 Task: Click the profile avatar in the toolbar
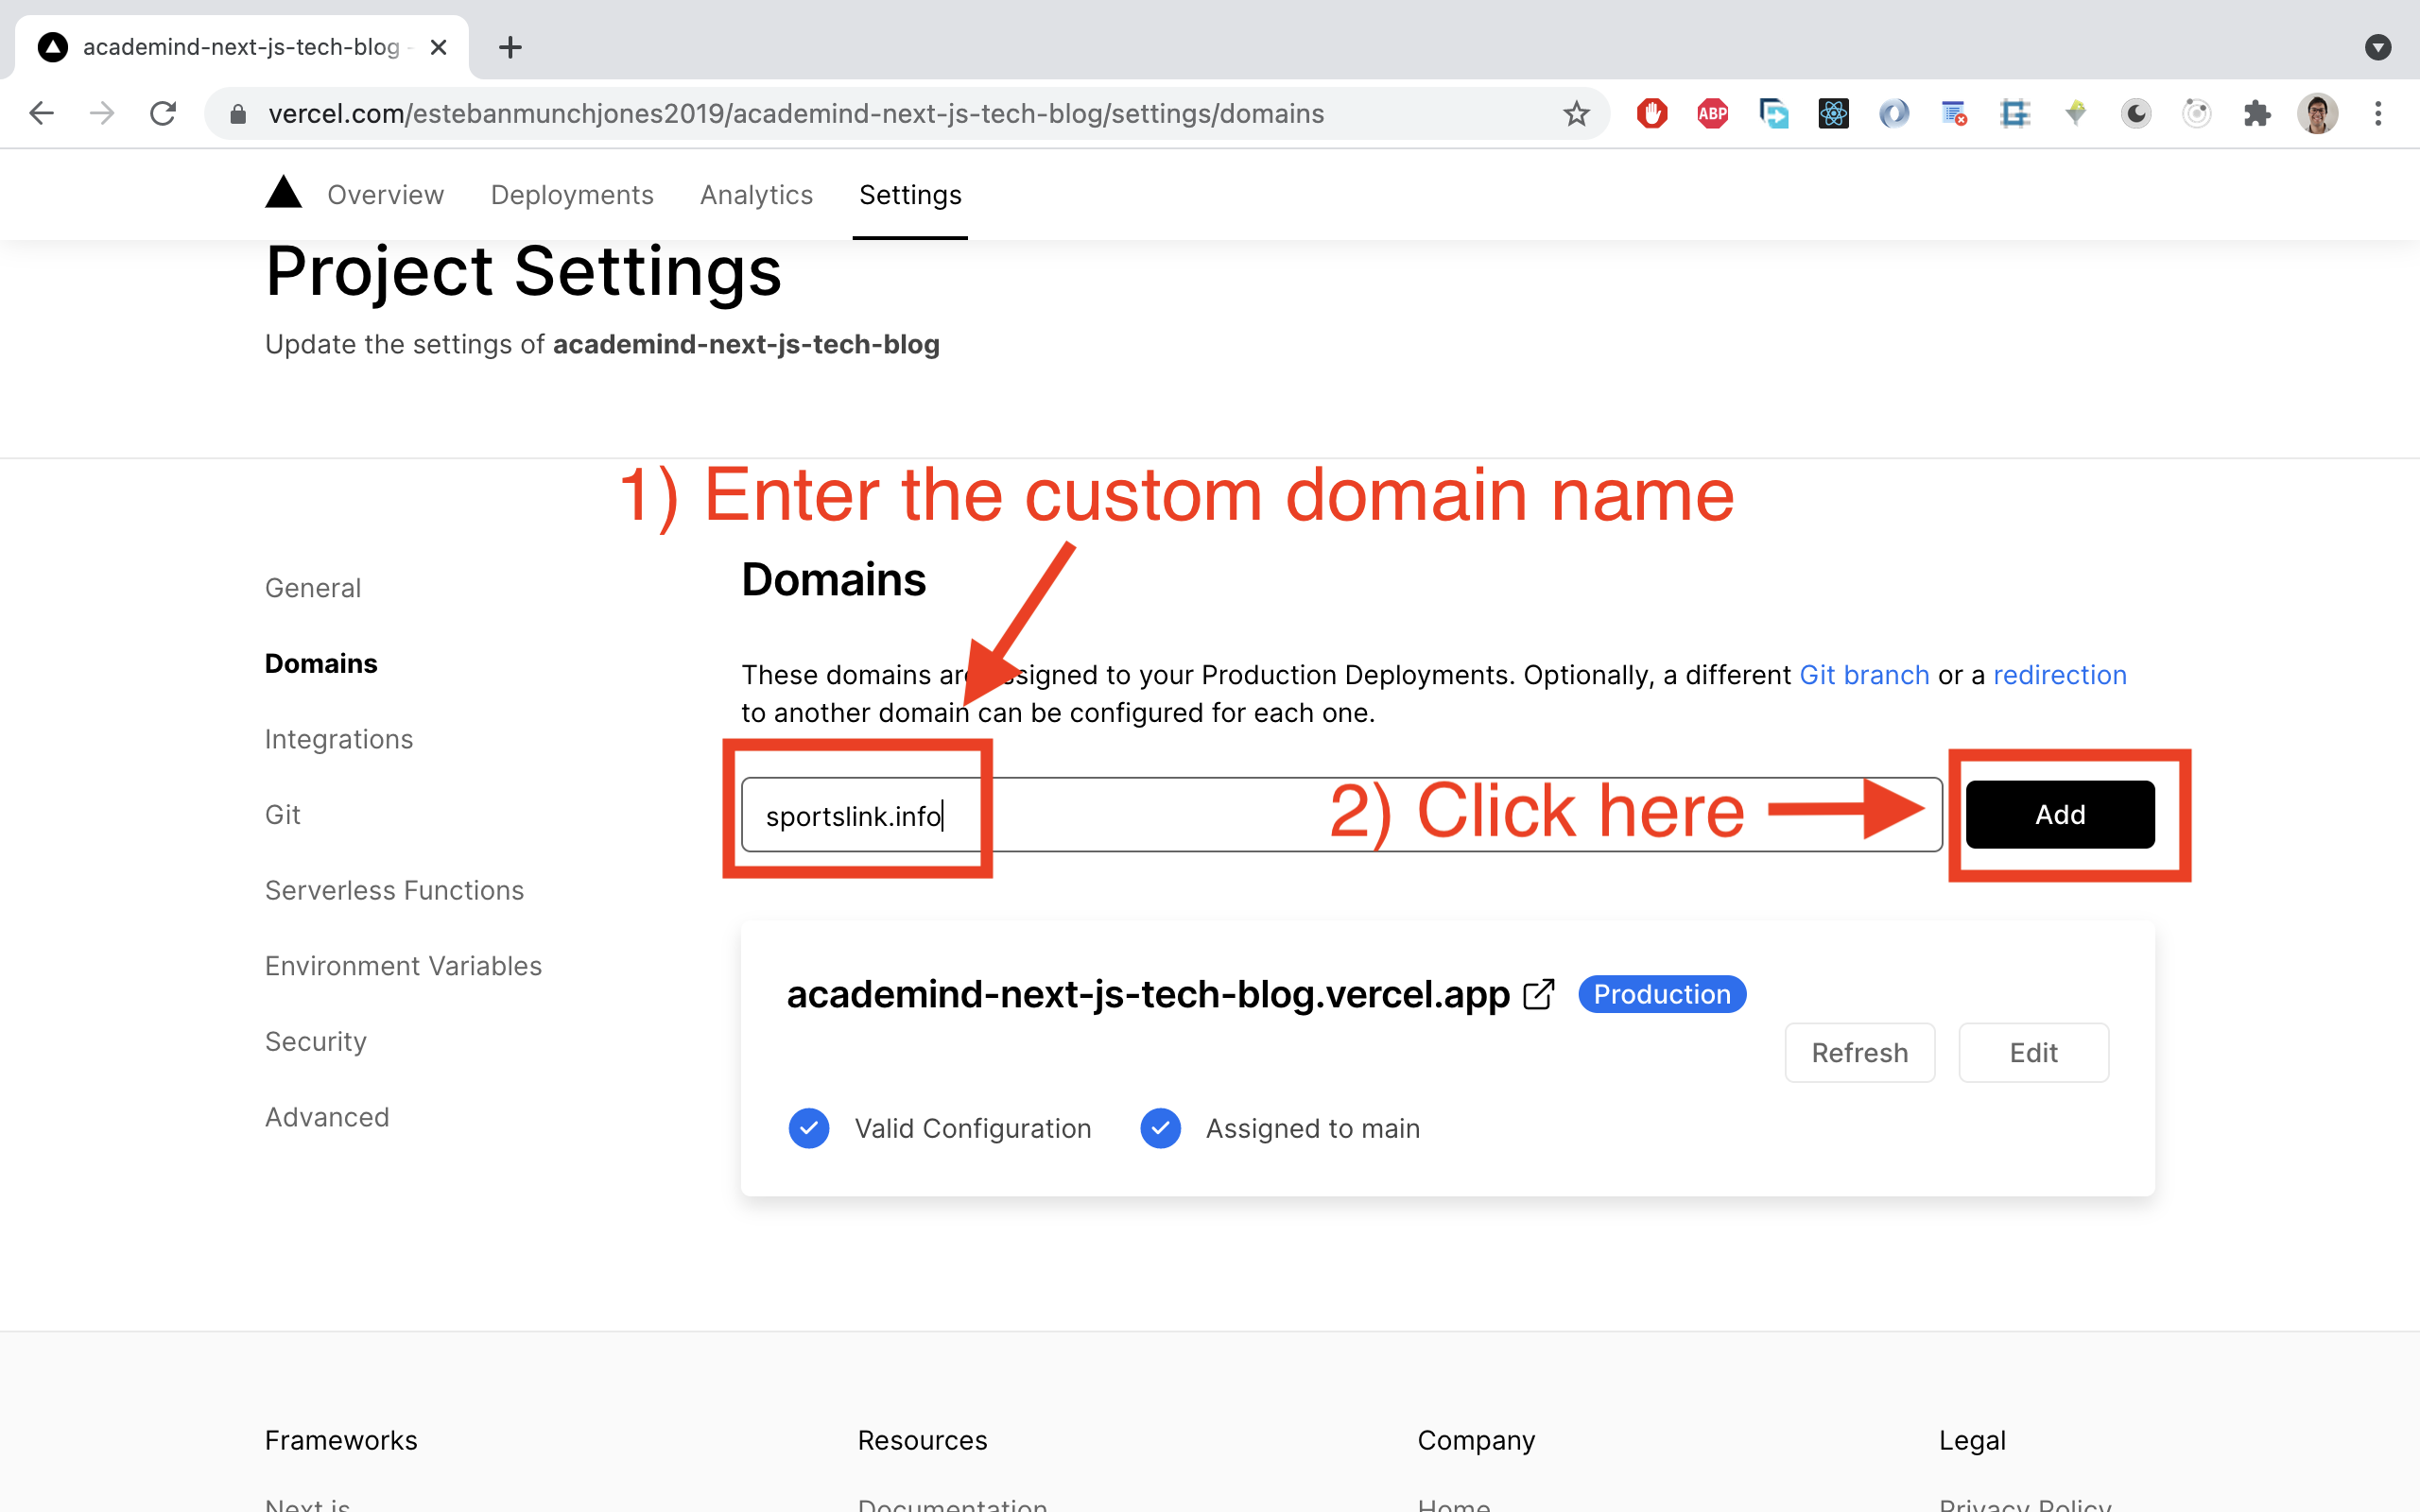(2317, 113)
